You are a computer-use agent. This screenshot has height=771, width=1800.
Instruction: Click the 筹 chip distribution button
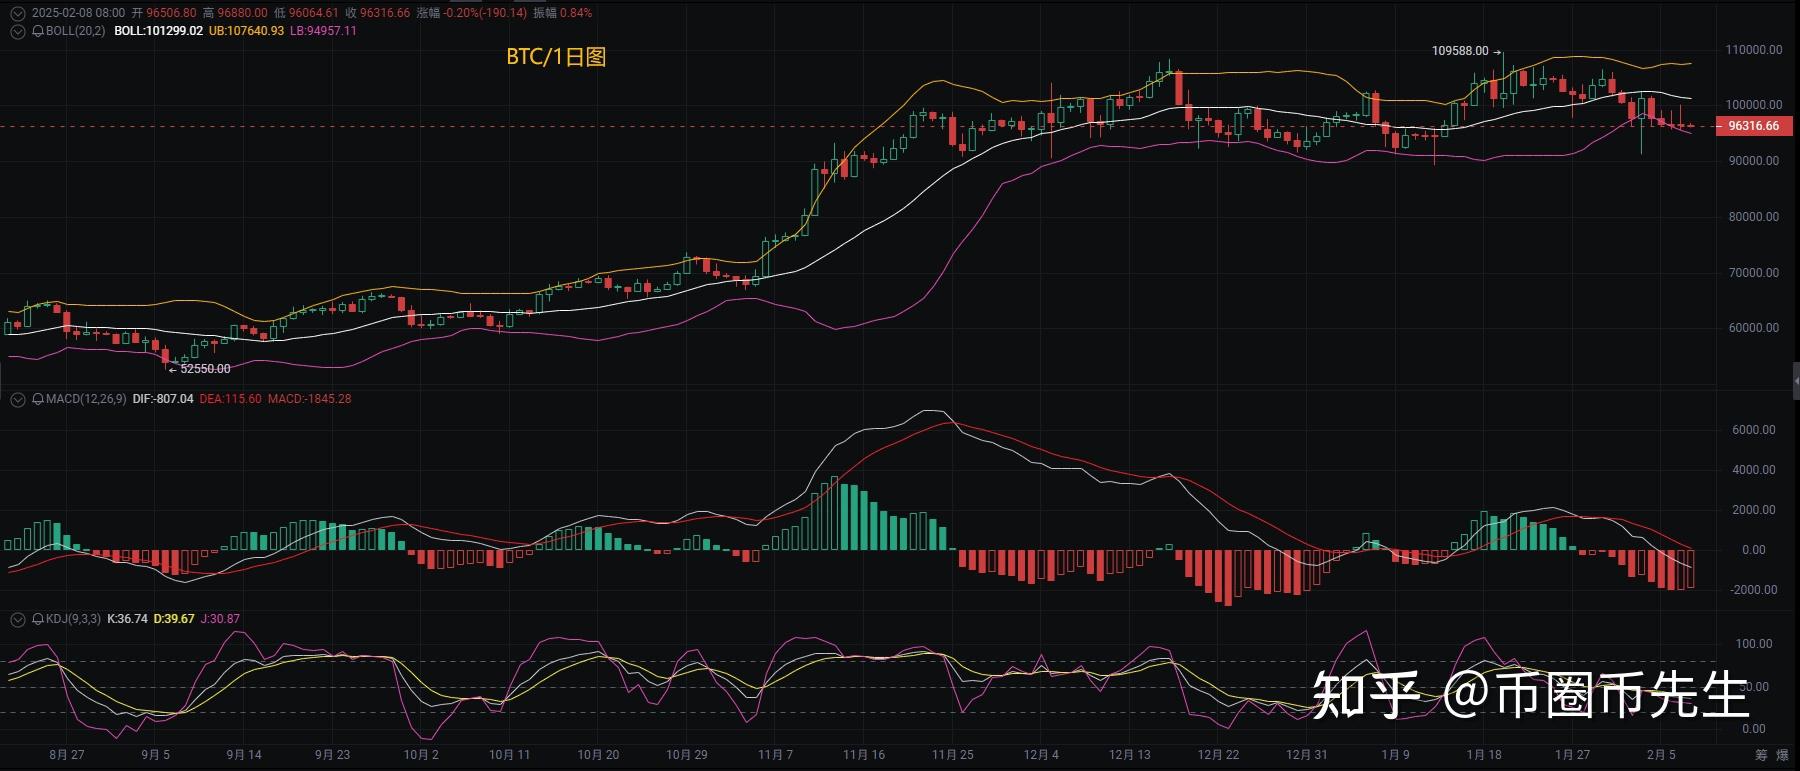pyautogui.click(x=1761, y=755)
